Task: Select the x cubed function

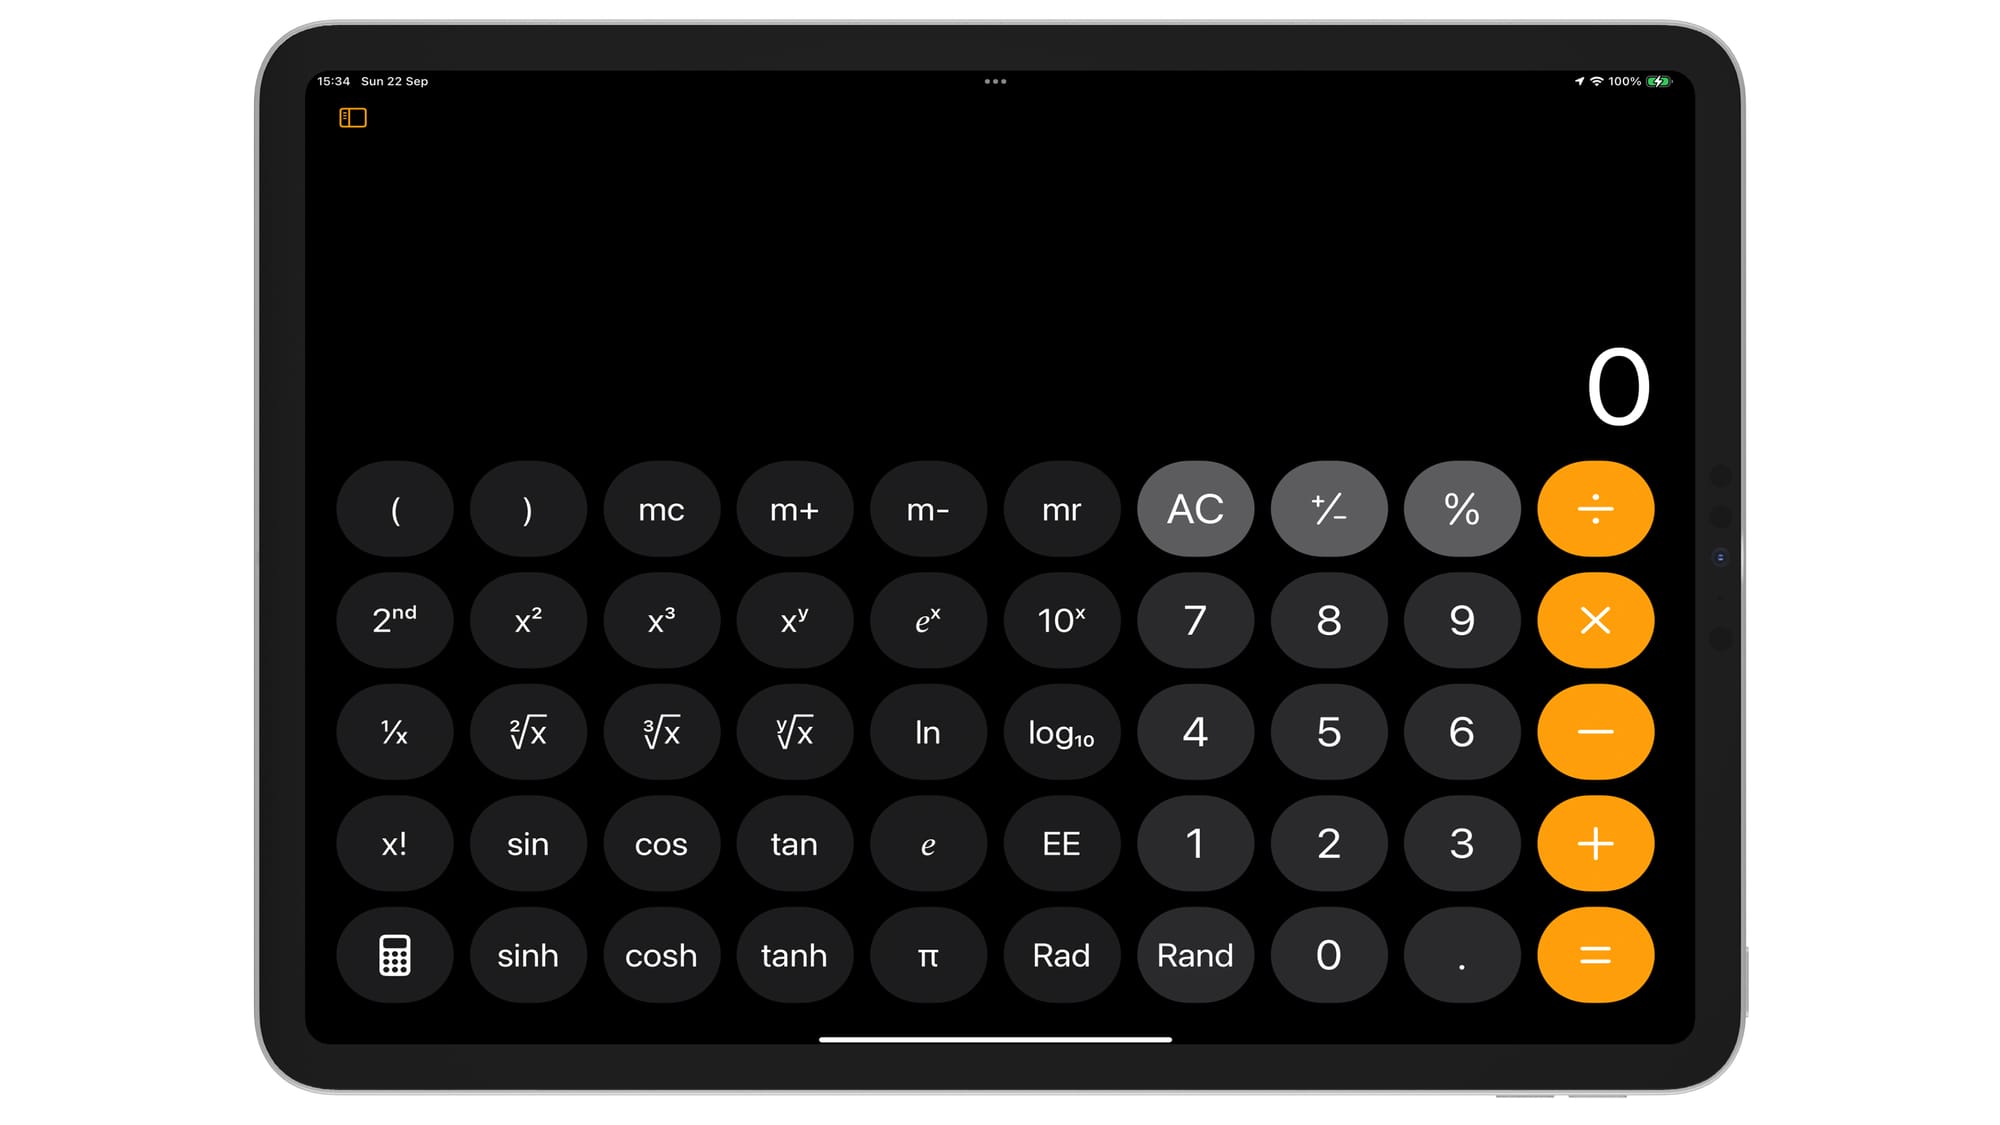Action: (x=661, y=621)
